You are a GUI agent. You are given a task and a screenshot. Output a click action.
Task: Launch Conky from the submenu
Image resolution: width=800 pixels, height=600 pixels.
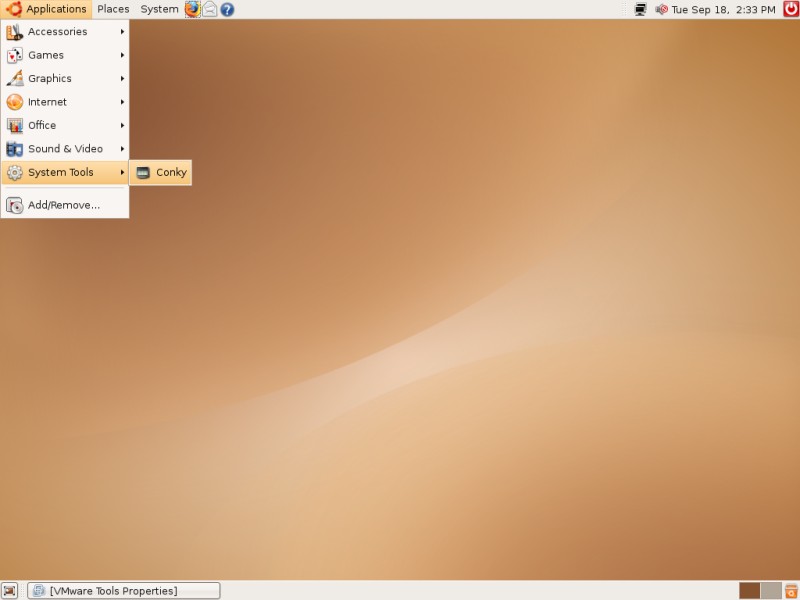click(161, 172)
